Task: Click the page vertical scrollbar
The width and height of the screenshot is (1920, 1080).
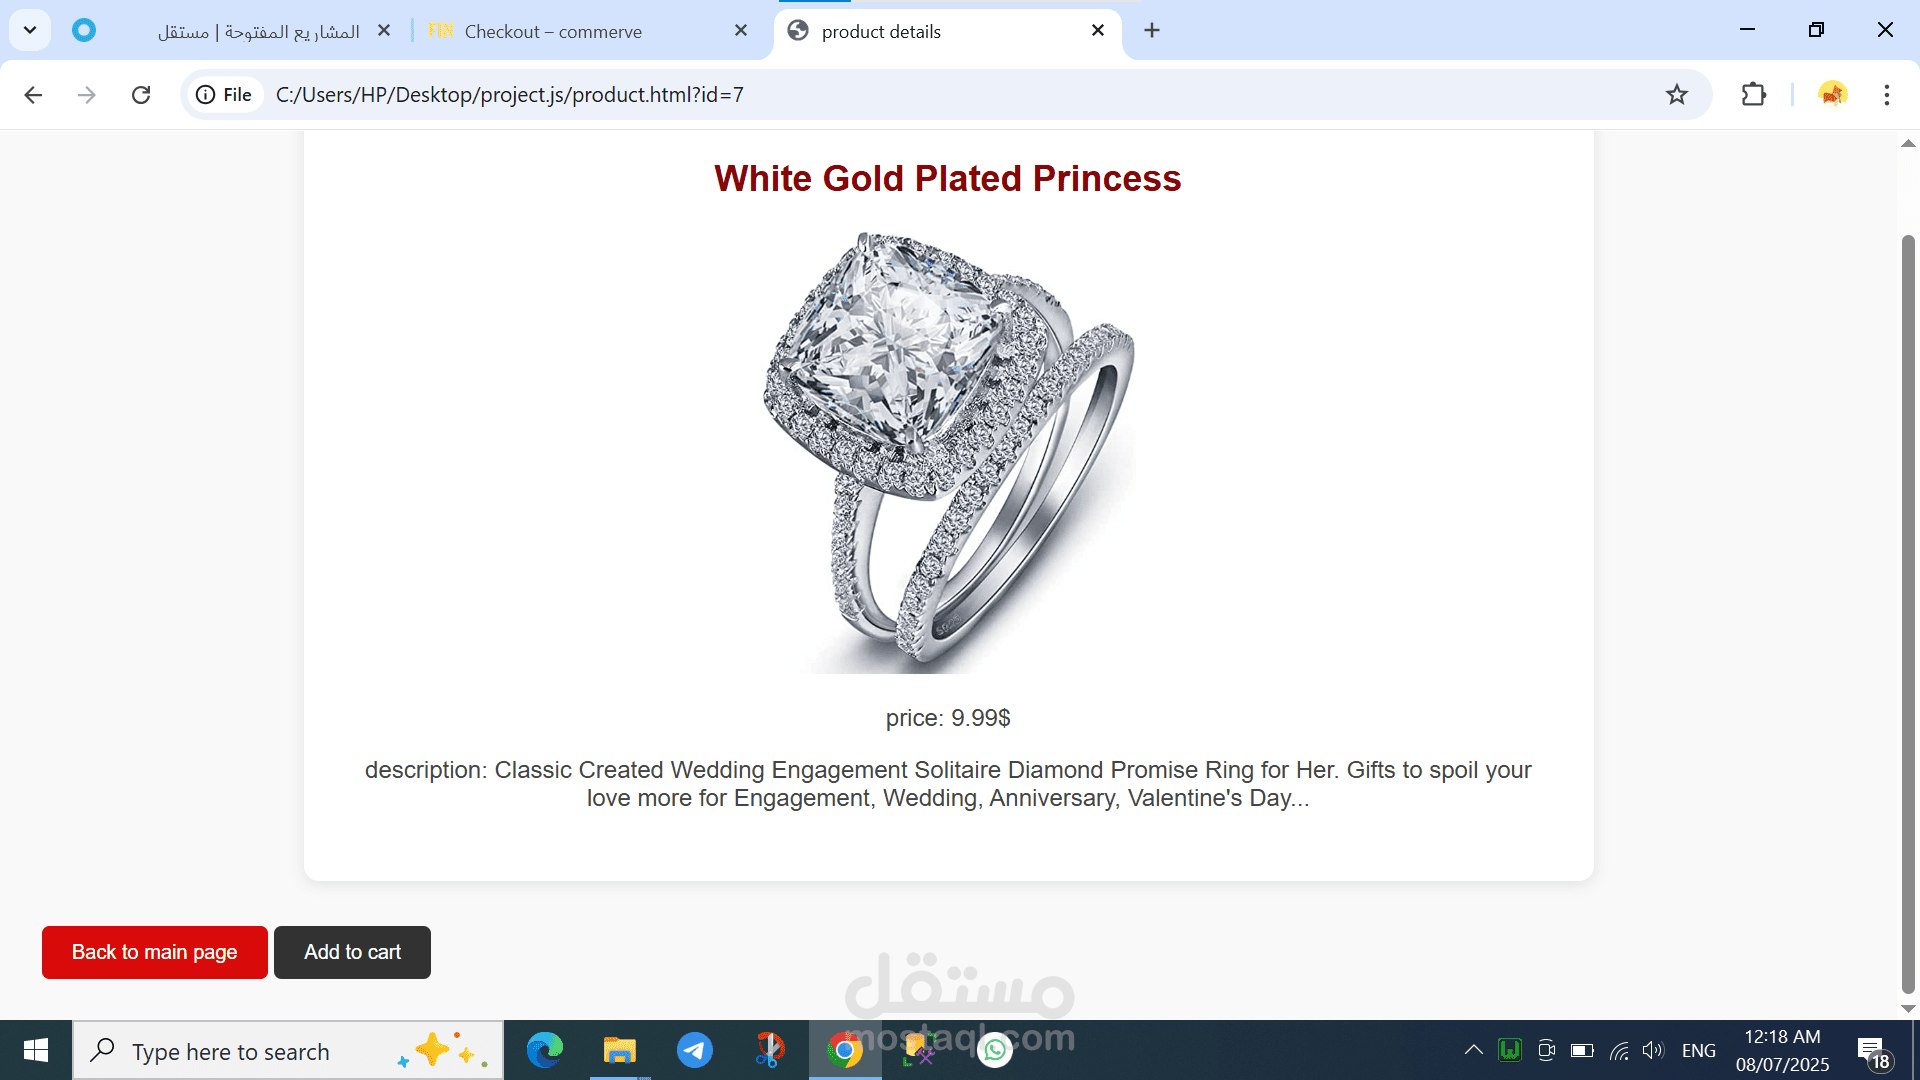Action: pyautogui.click(x=1908, y=575)
